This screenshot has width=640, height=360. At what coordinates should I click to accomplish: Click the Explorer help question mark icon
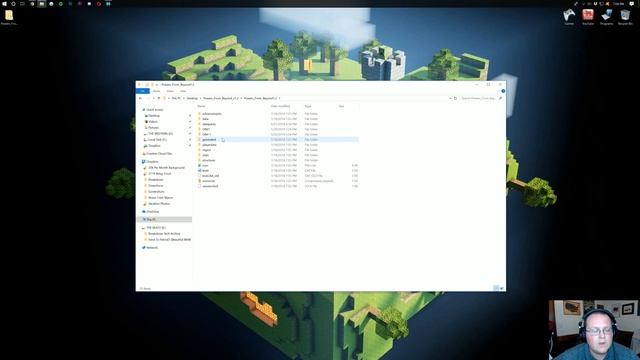[x=503, y=91]
